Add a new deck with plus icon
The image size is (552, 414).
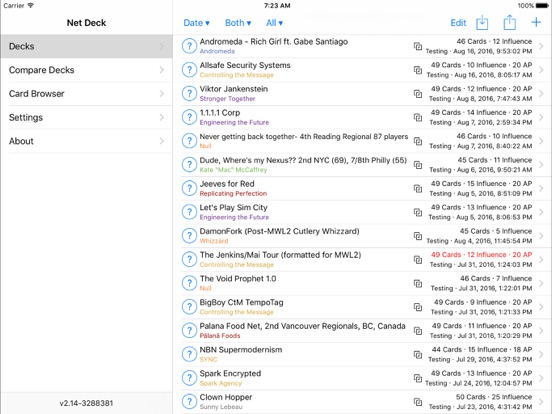point(536,23)
